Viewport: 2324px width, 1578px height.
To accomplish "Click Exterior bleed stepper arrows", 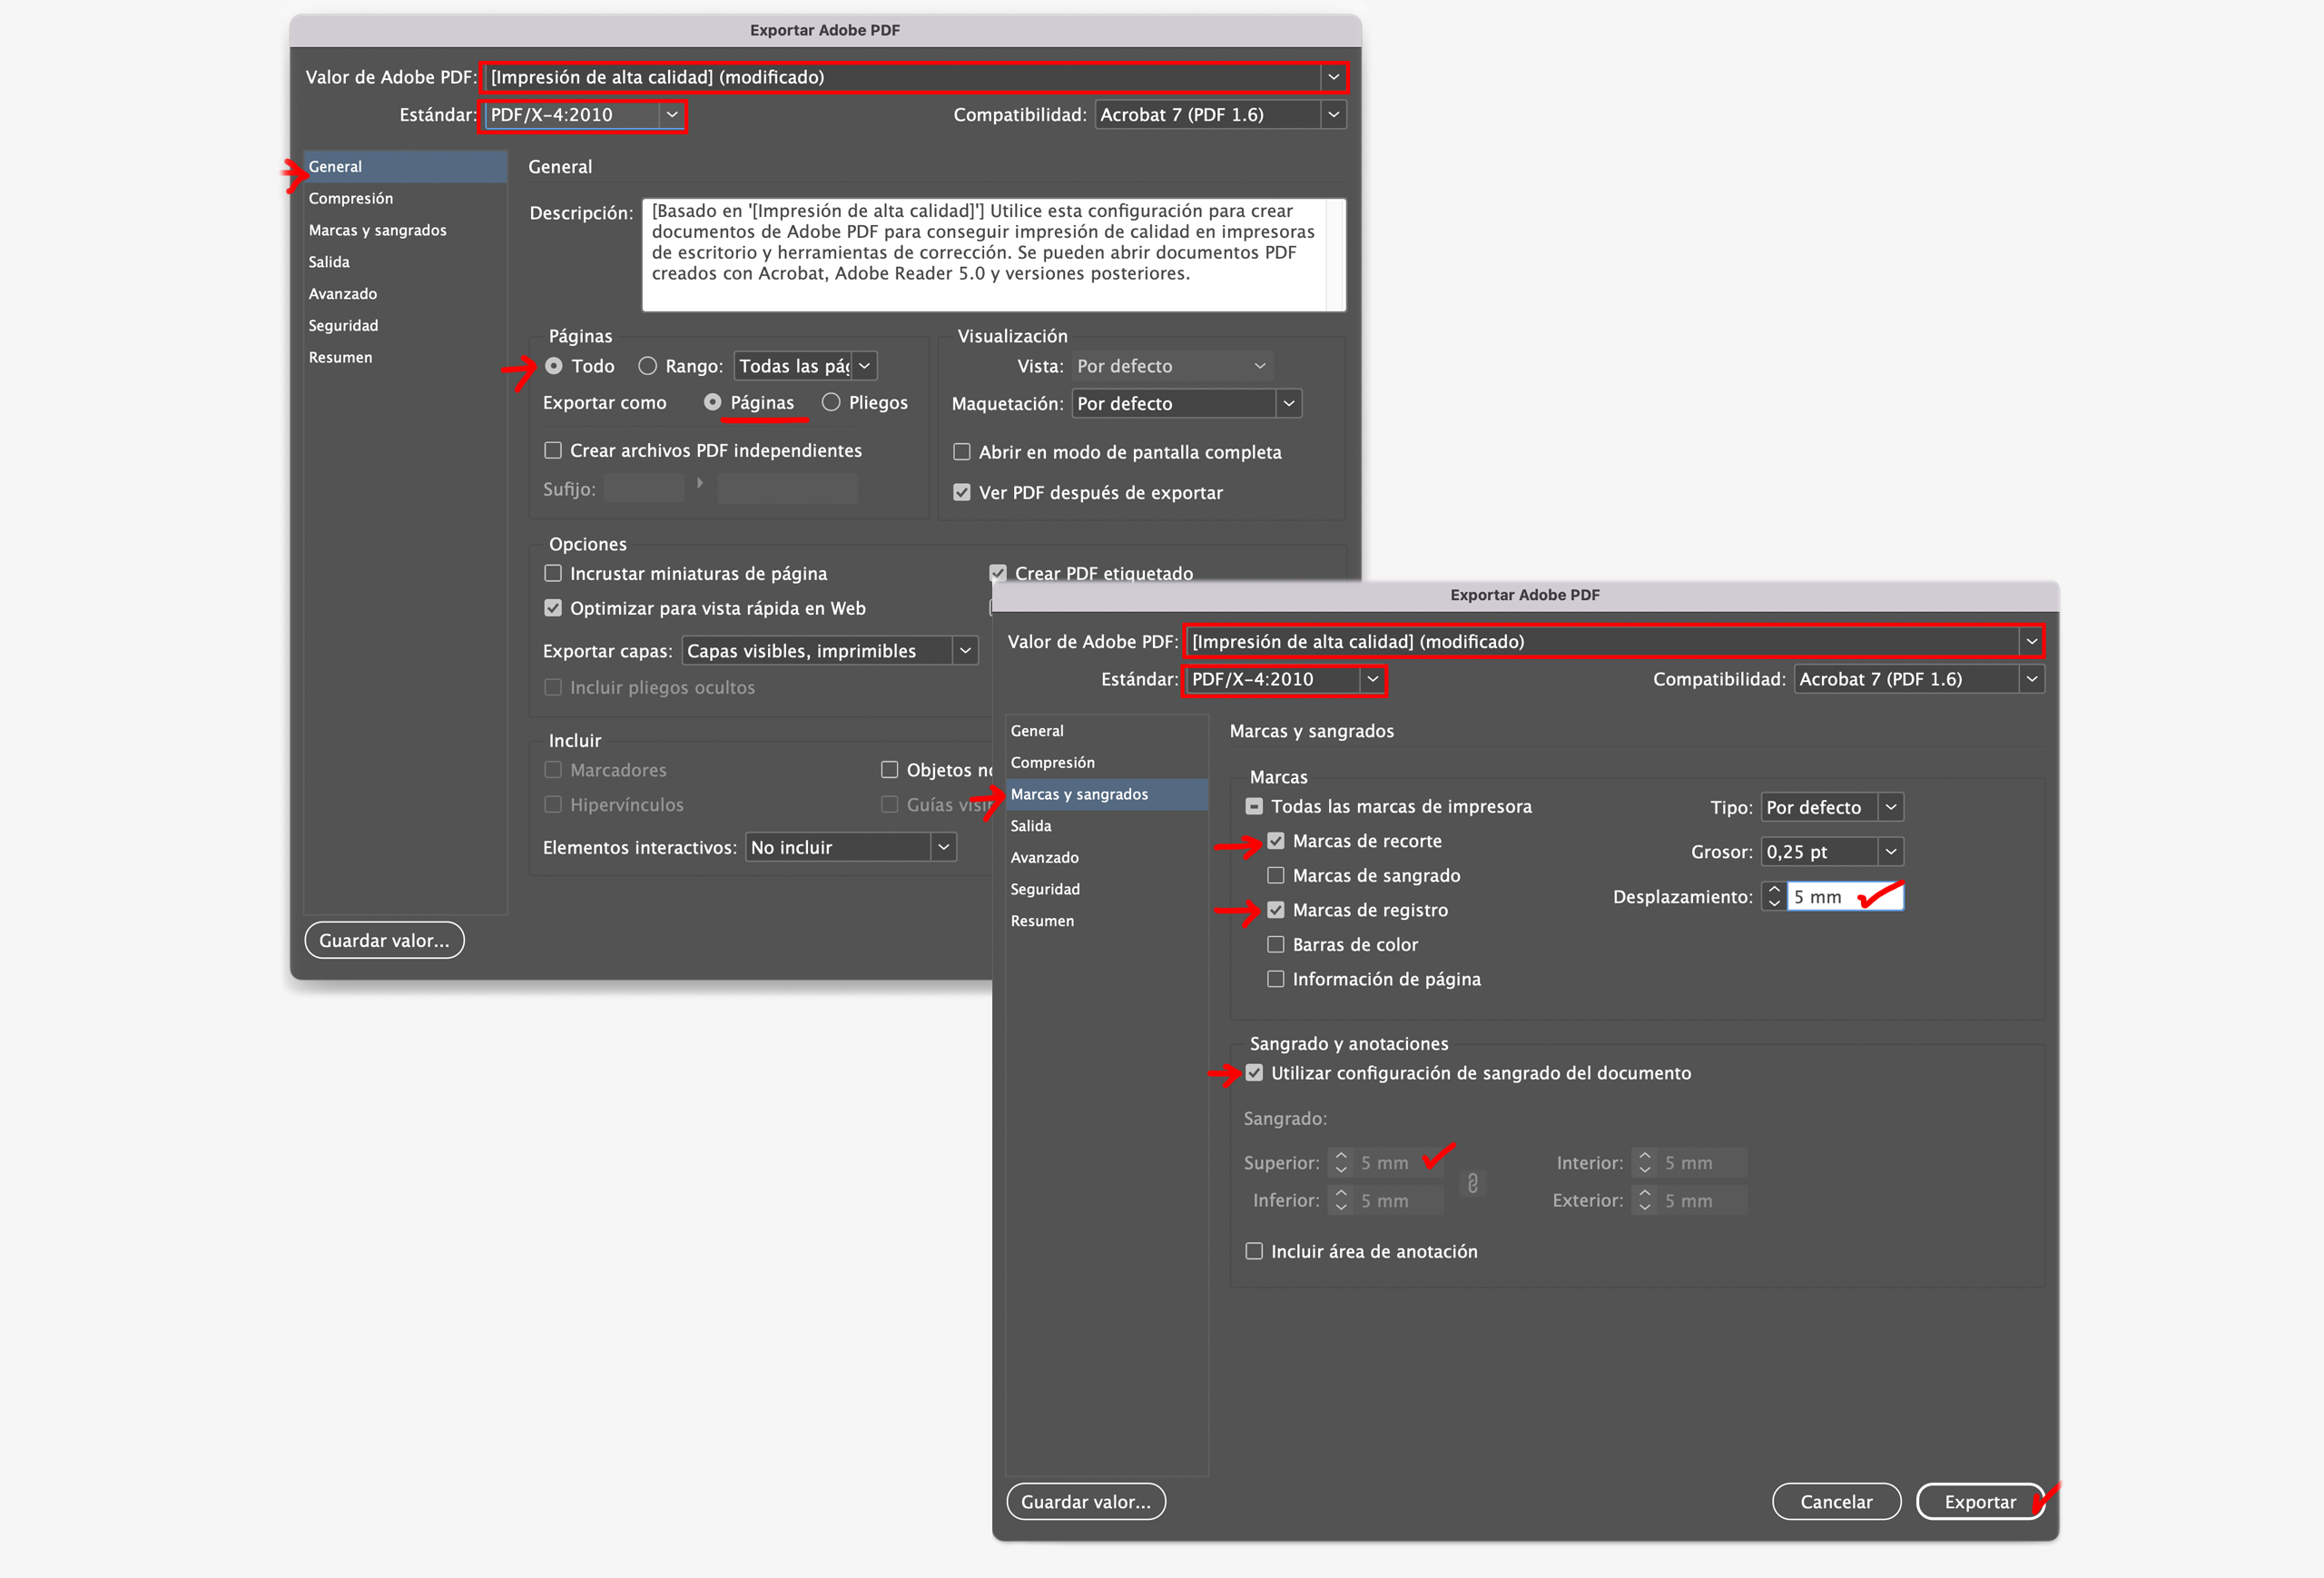I will pyautogui.click(x=1645, y=1200).
